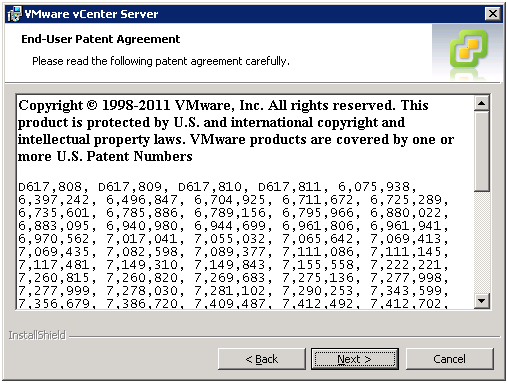The height and width of the screenshot is (383, 508).
Task: Select patent number 7,155,558
Action: [318, 265]
